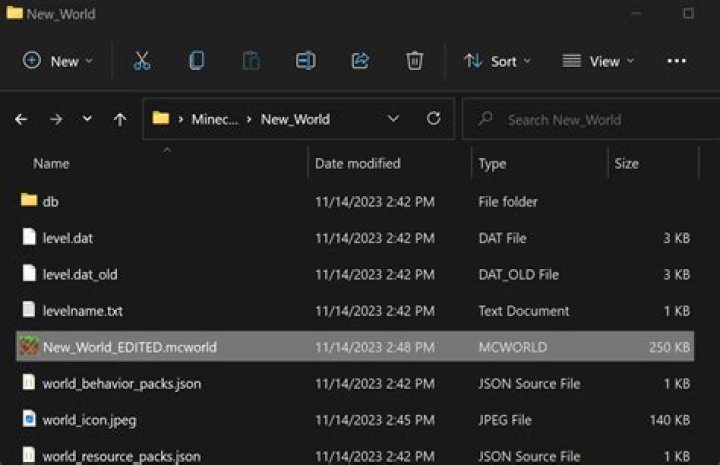Refresh the New_World folder view
This screenshot has width=720, height=465.
[x=433, y=119]
